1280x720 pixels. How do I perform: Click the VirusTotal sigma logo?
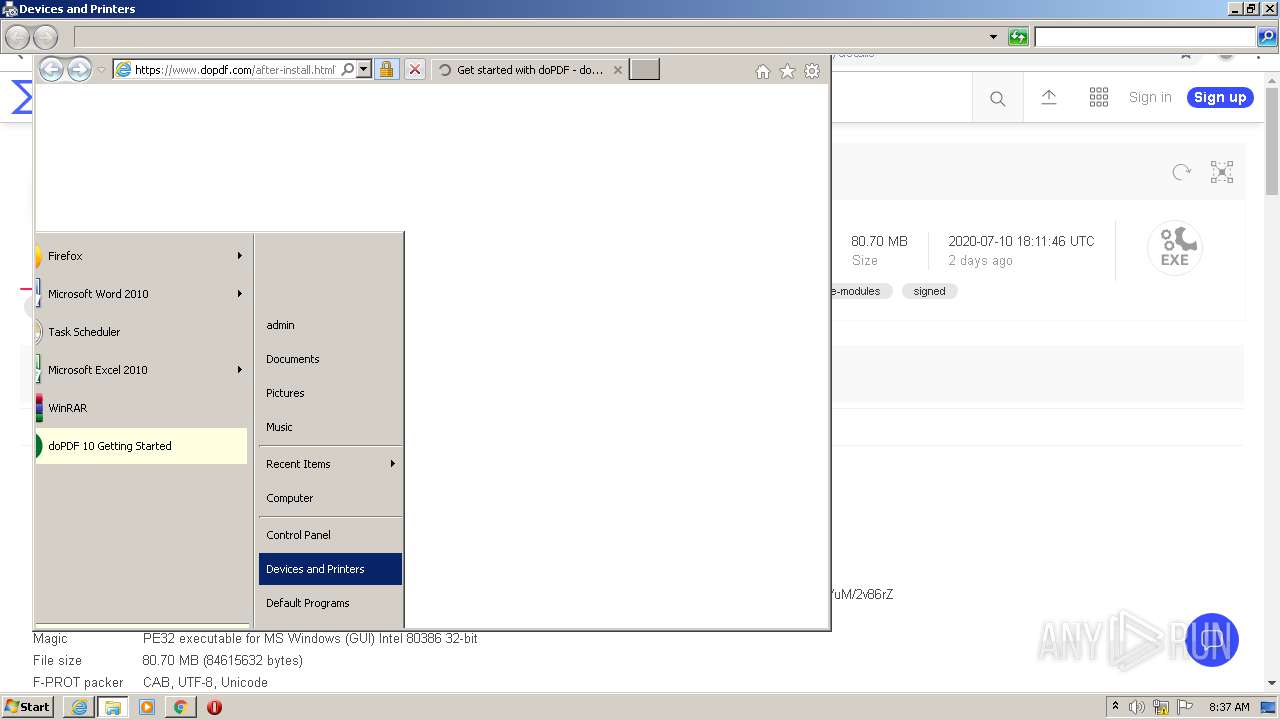[22, 97]
